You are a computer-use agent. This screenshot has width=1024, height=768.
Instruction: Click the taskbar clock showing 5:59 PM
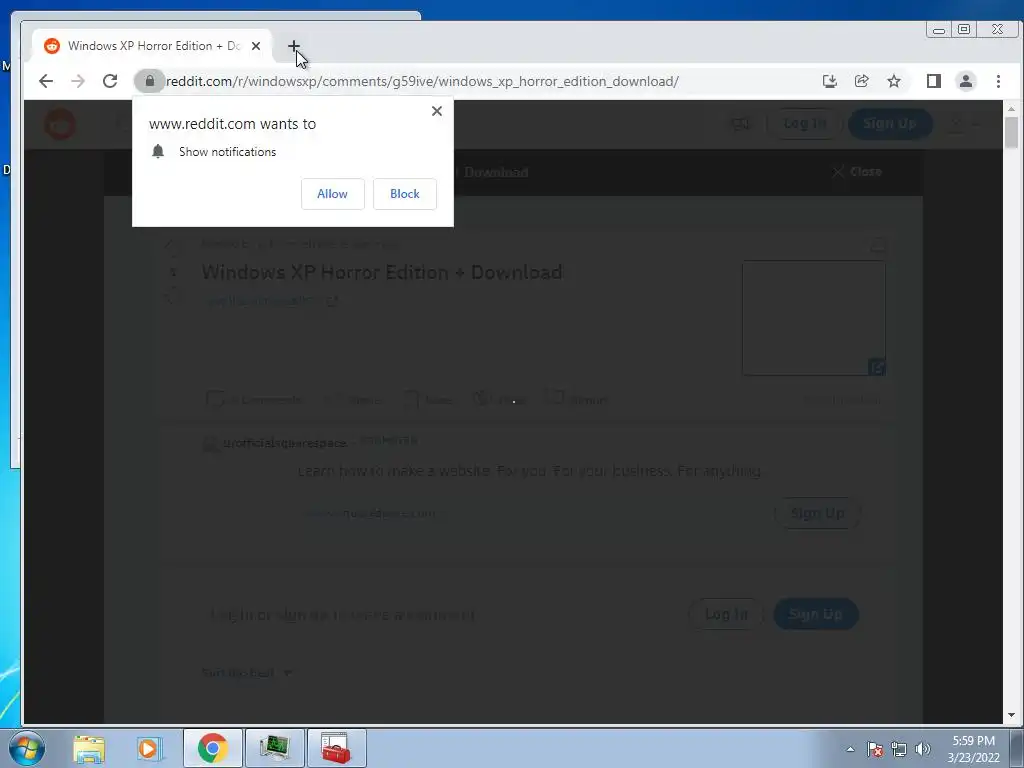click(x=973, y=749)
